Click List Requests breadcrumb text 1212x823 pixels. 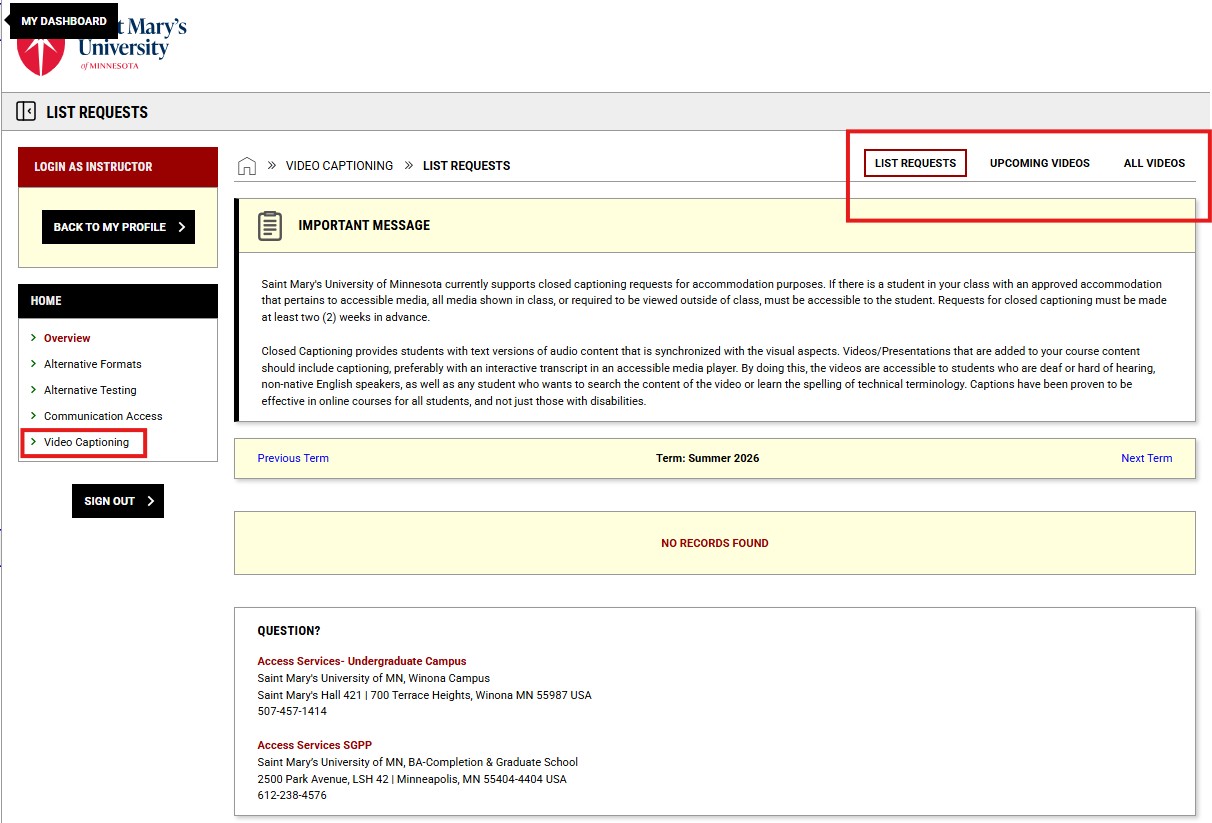466,166
